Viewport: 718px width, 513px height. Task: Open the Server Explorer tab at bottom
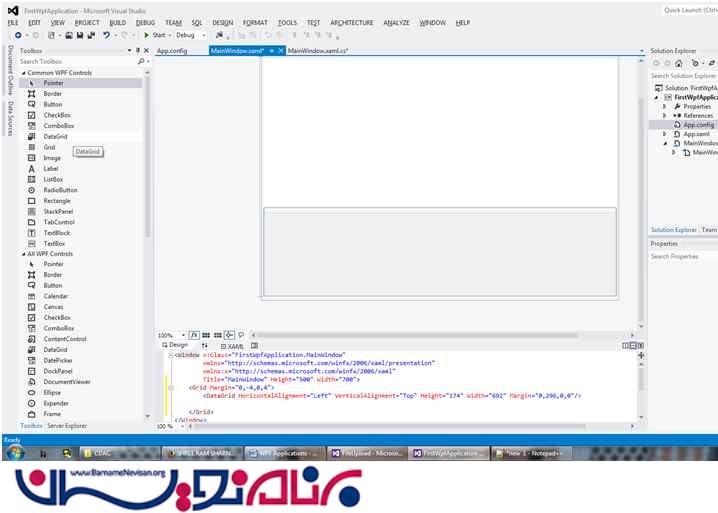click(x=67, y=425)
